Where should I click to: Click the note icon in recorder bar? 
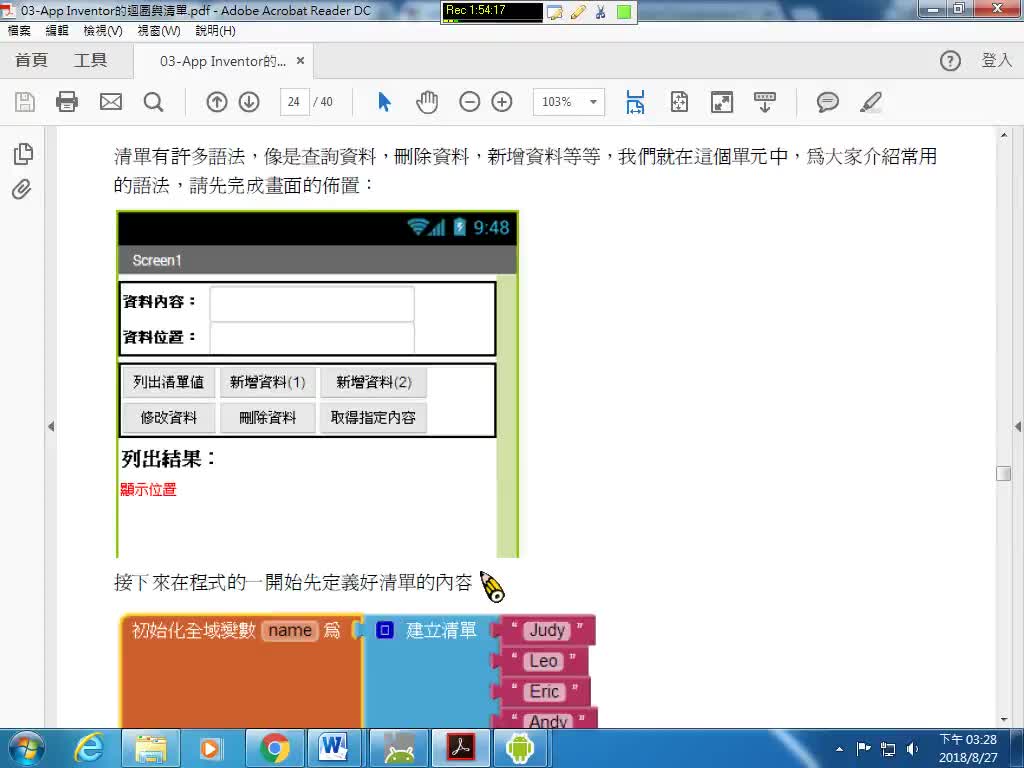tap(554, 12)
